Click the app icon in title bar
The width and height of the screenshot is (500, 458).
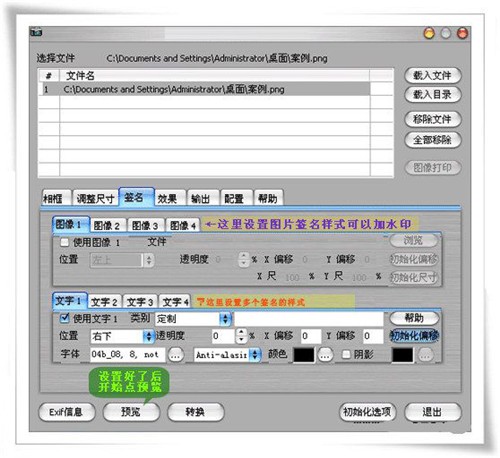[x=36, y=32]
